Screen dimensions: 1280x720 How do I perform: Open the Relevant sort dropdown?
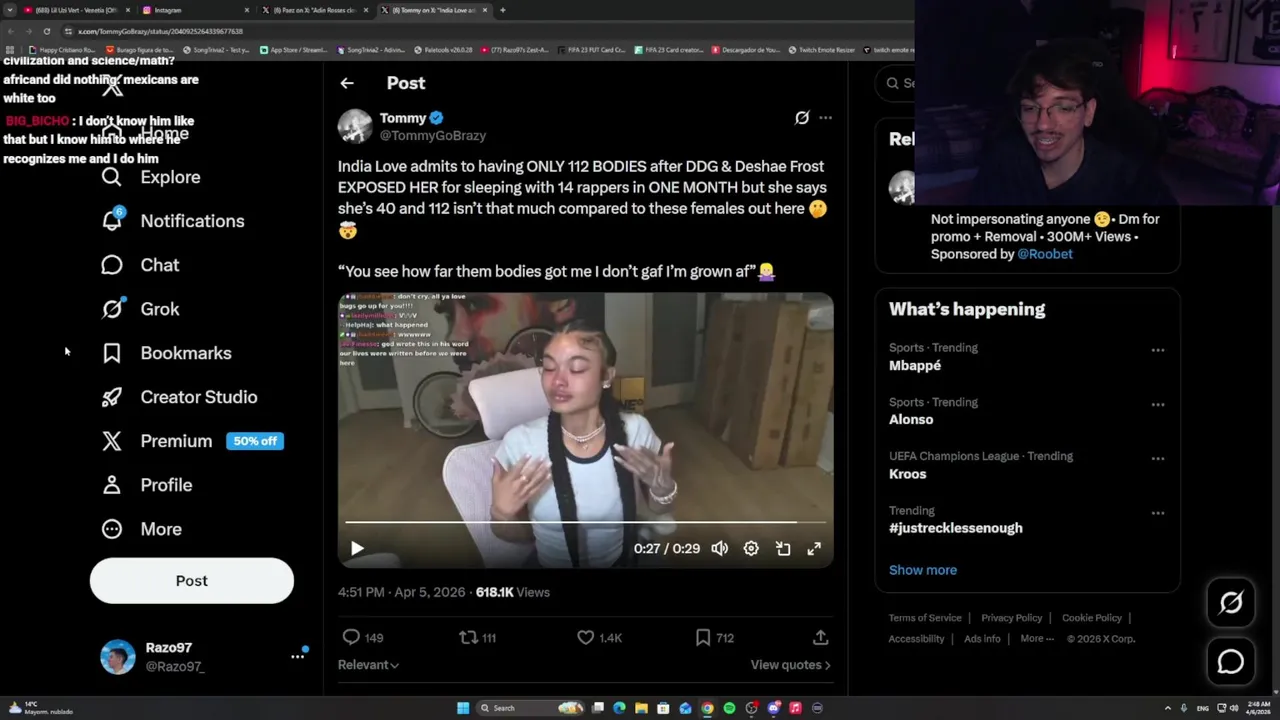coord(368,665)
